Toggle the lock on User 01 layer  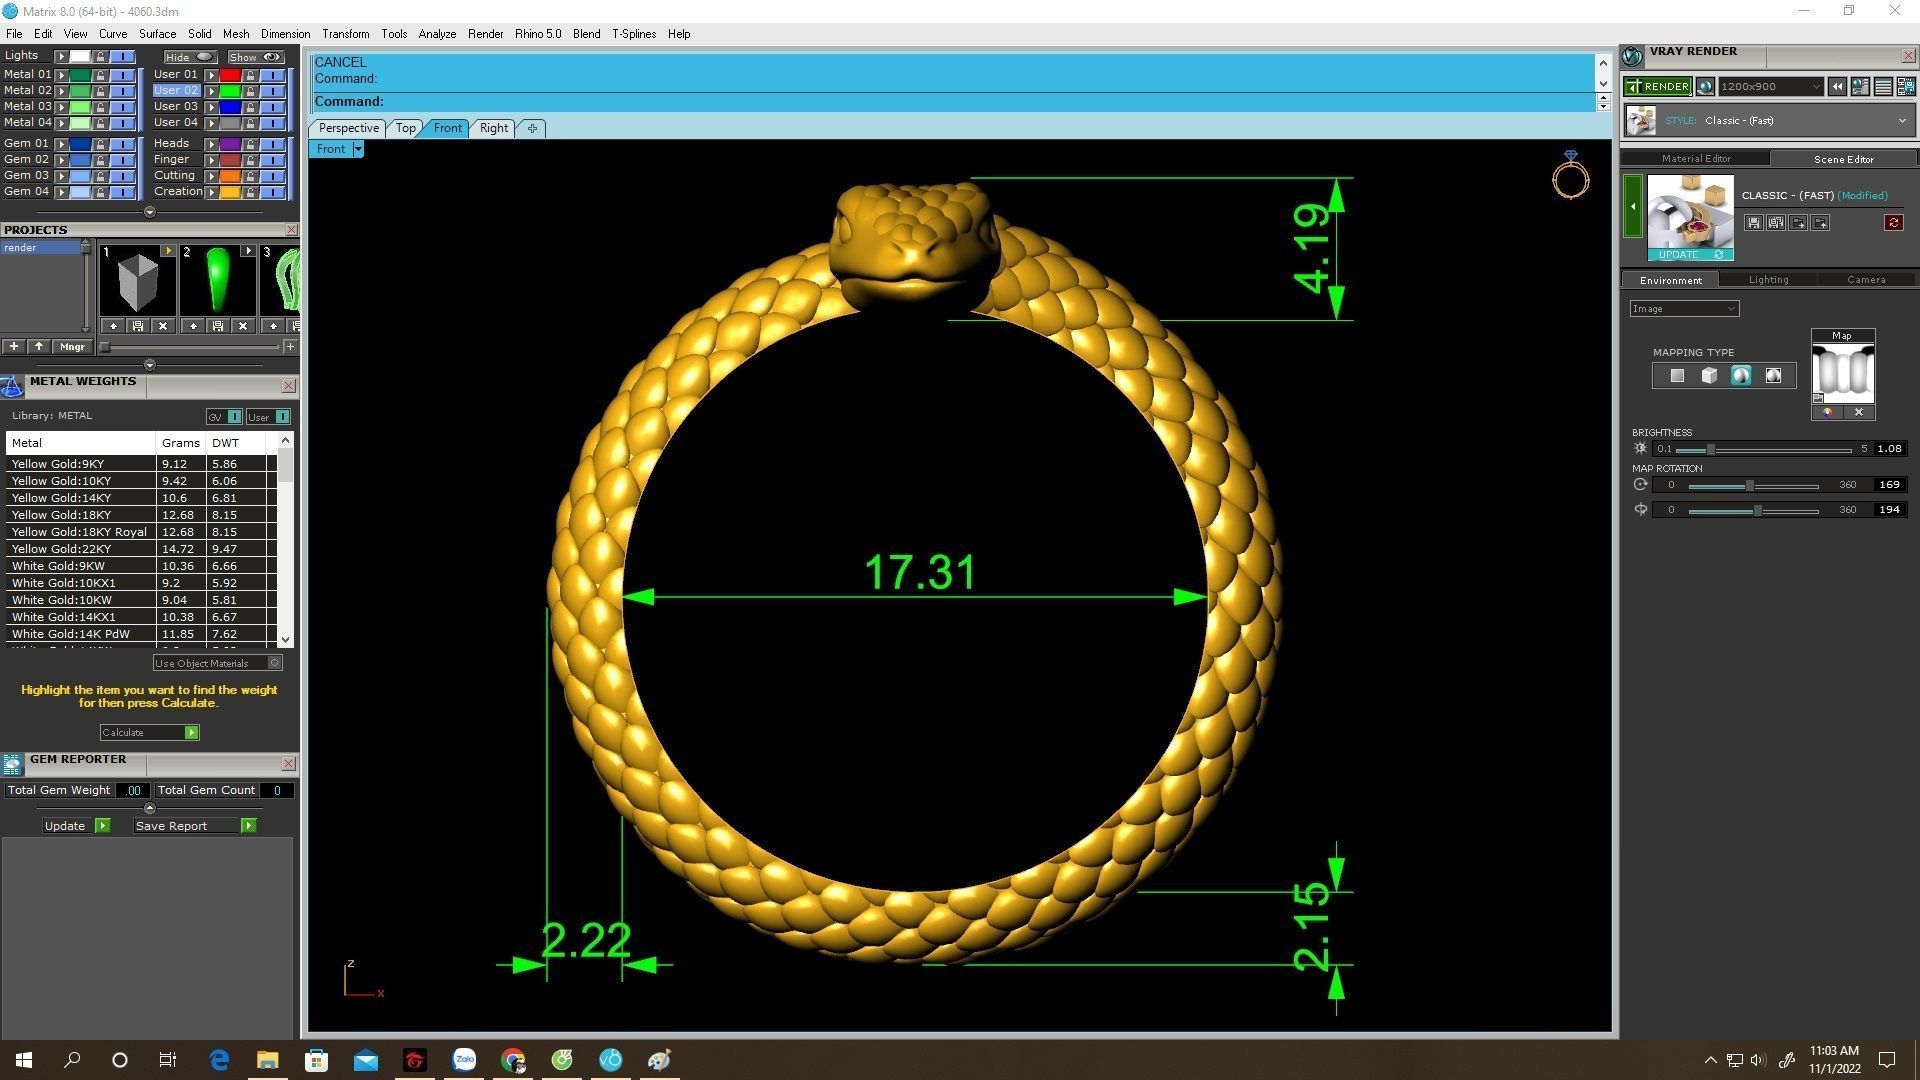pyautogui.click(x=250, y=75)
